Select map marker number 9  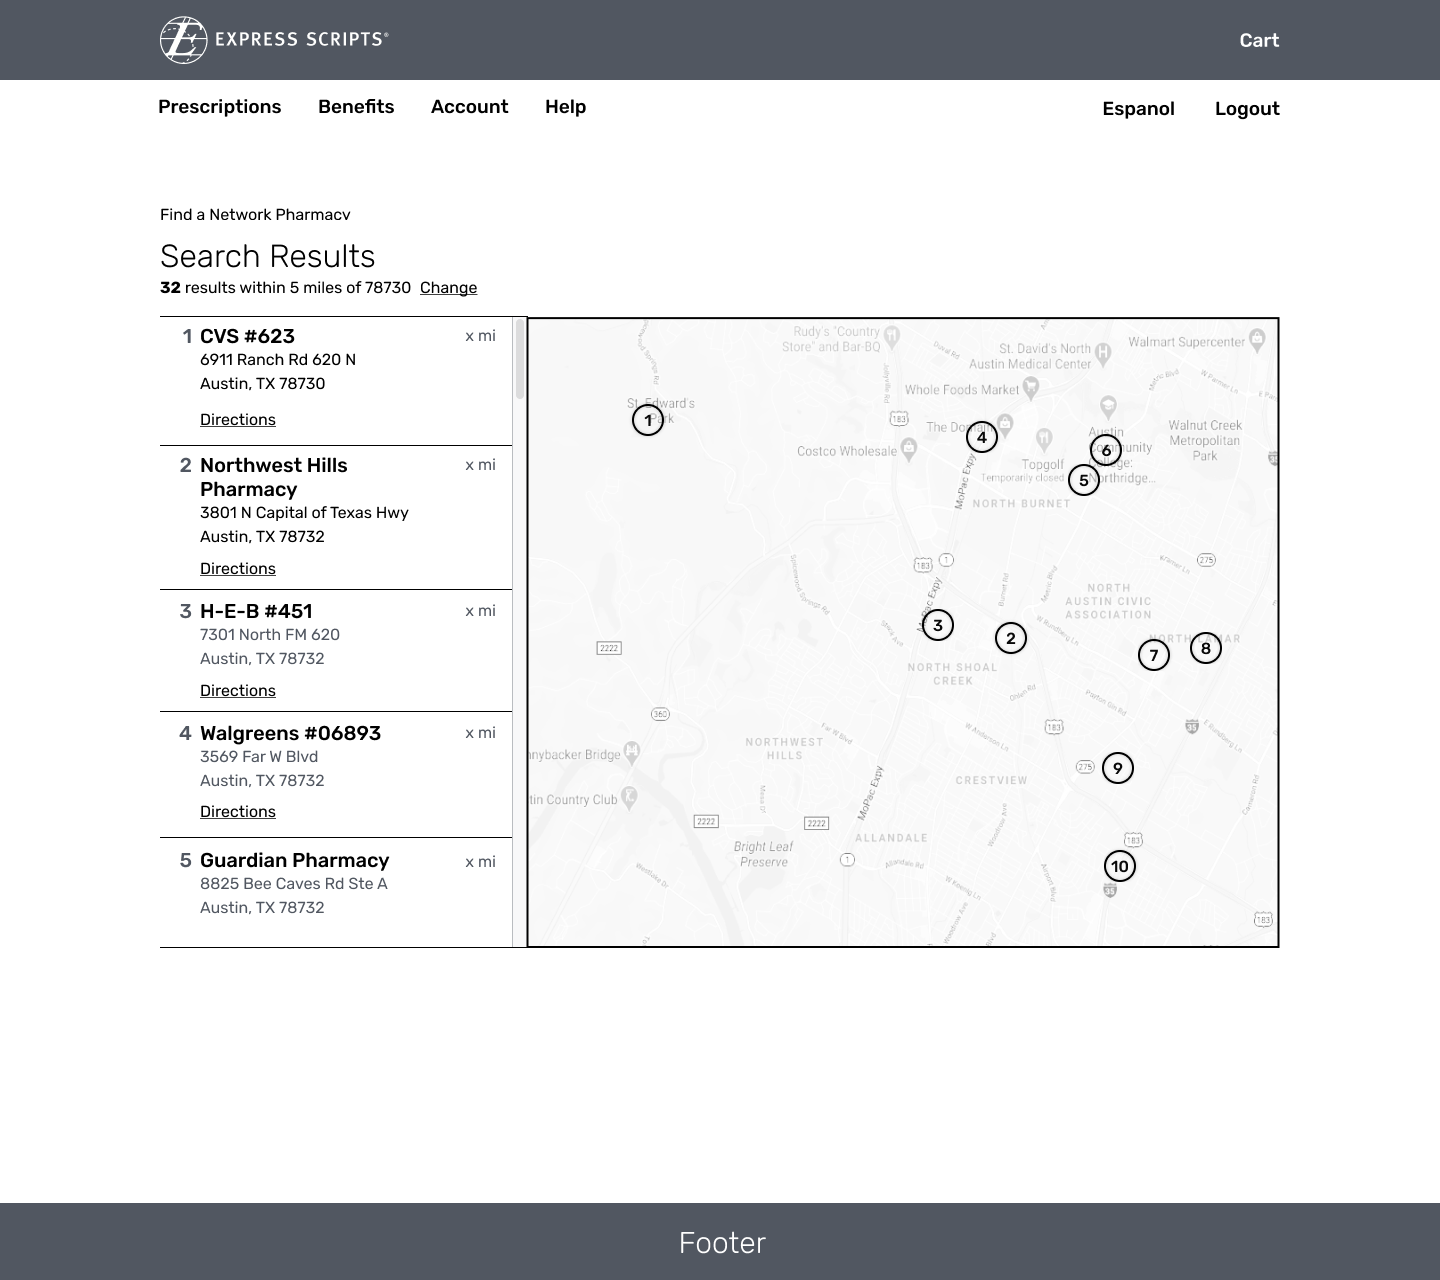[1118, 768]
